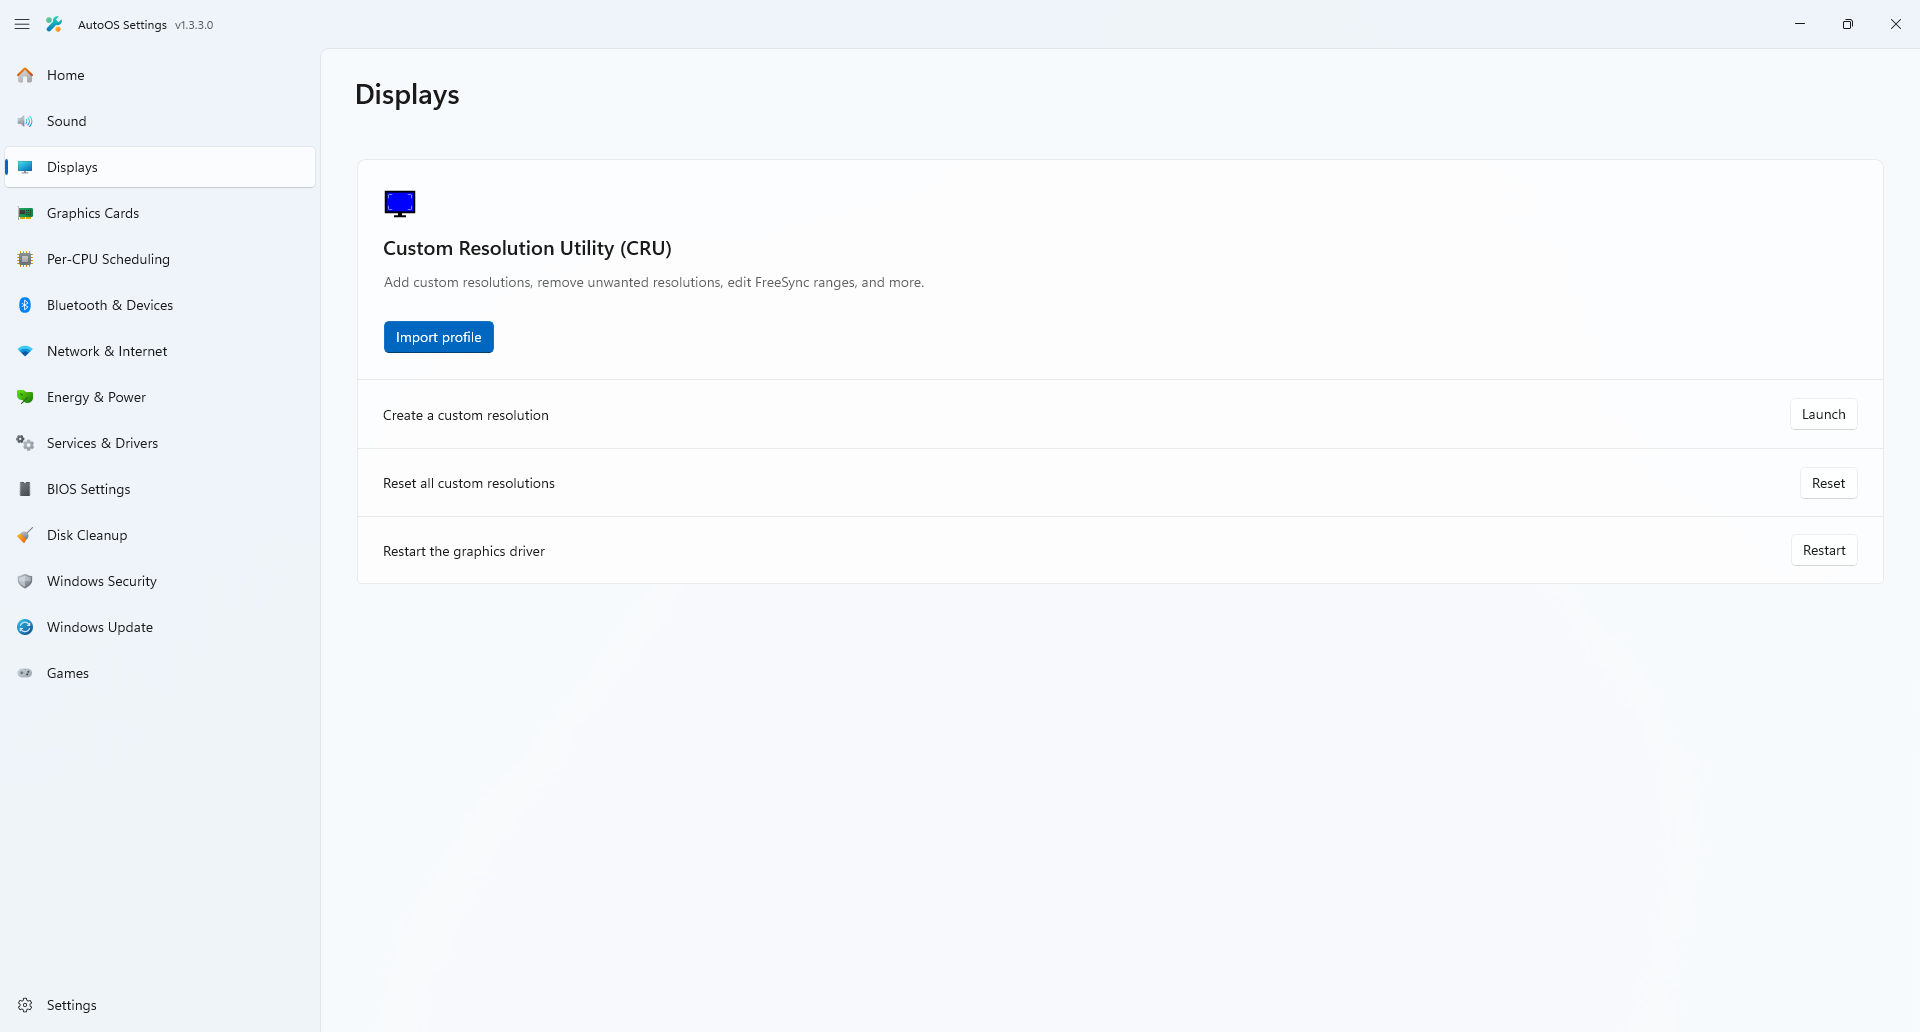
Task: Click the Disk Cleanup broom icon
Action: (25, 535)
